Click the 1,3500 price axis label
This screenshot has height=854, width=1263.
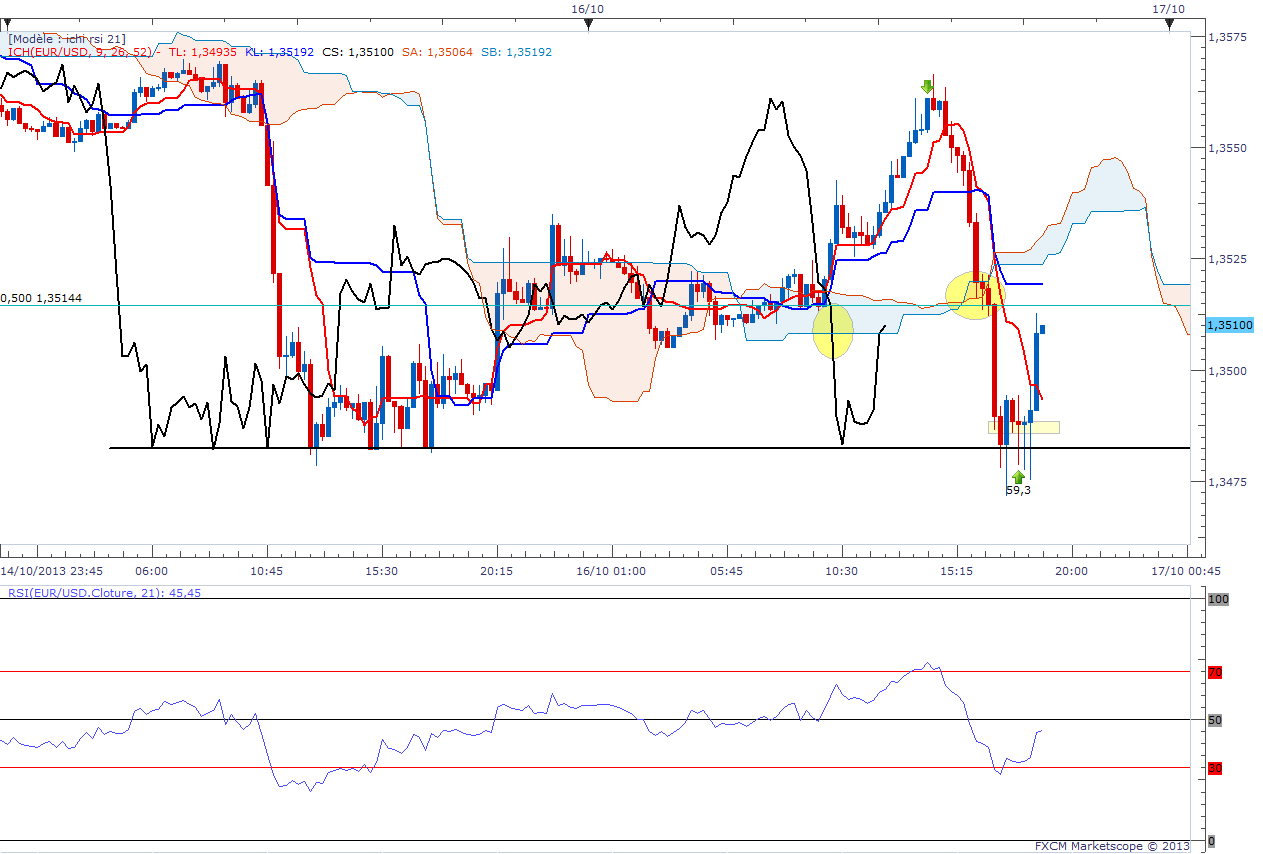coord(1228,371)
